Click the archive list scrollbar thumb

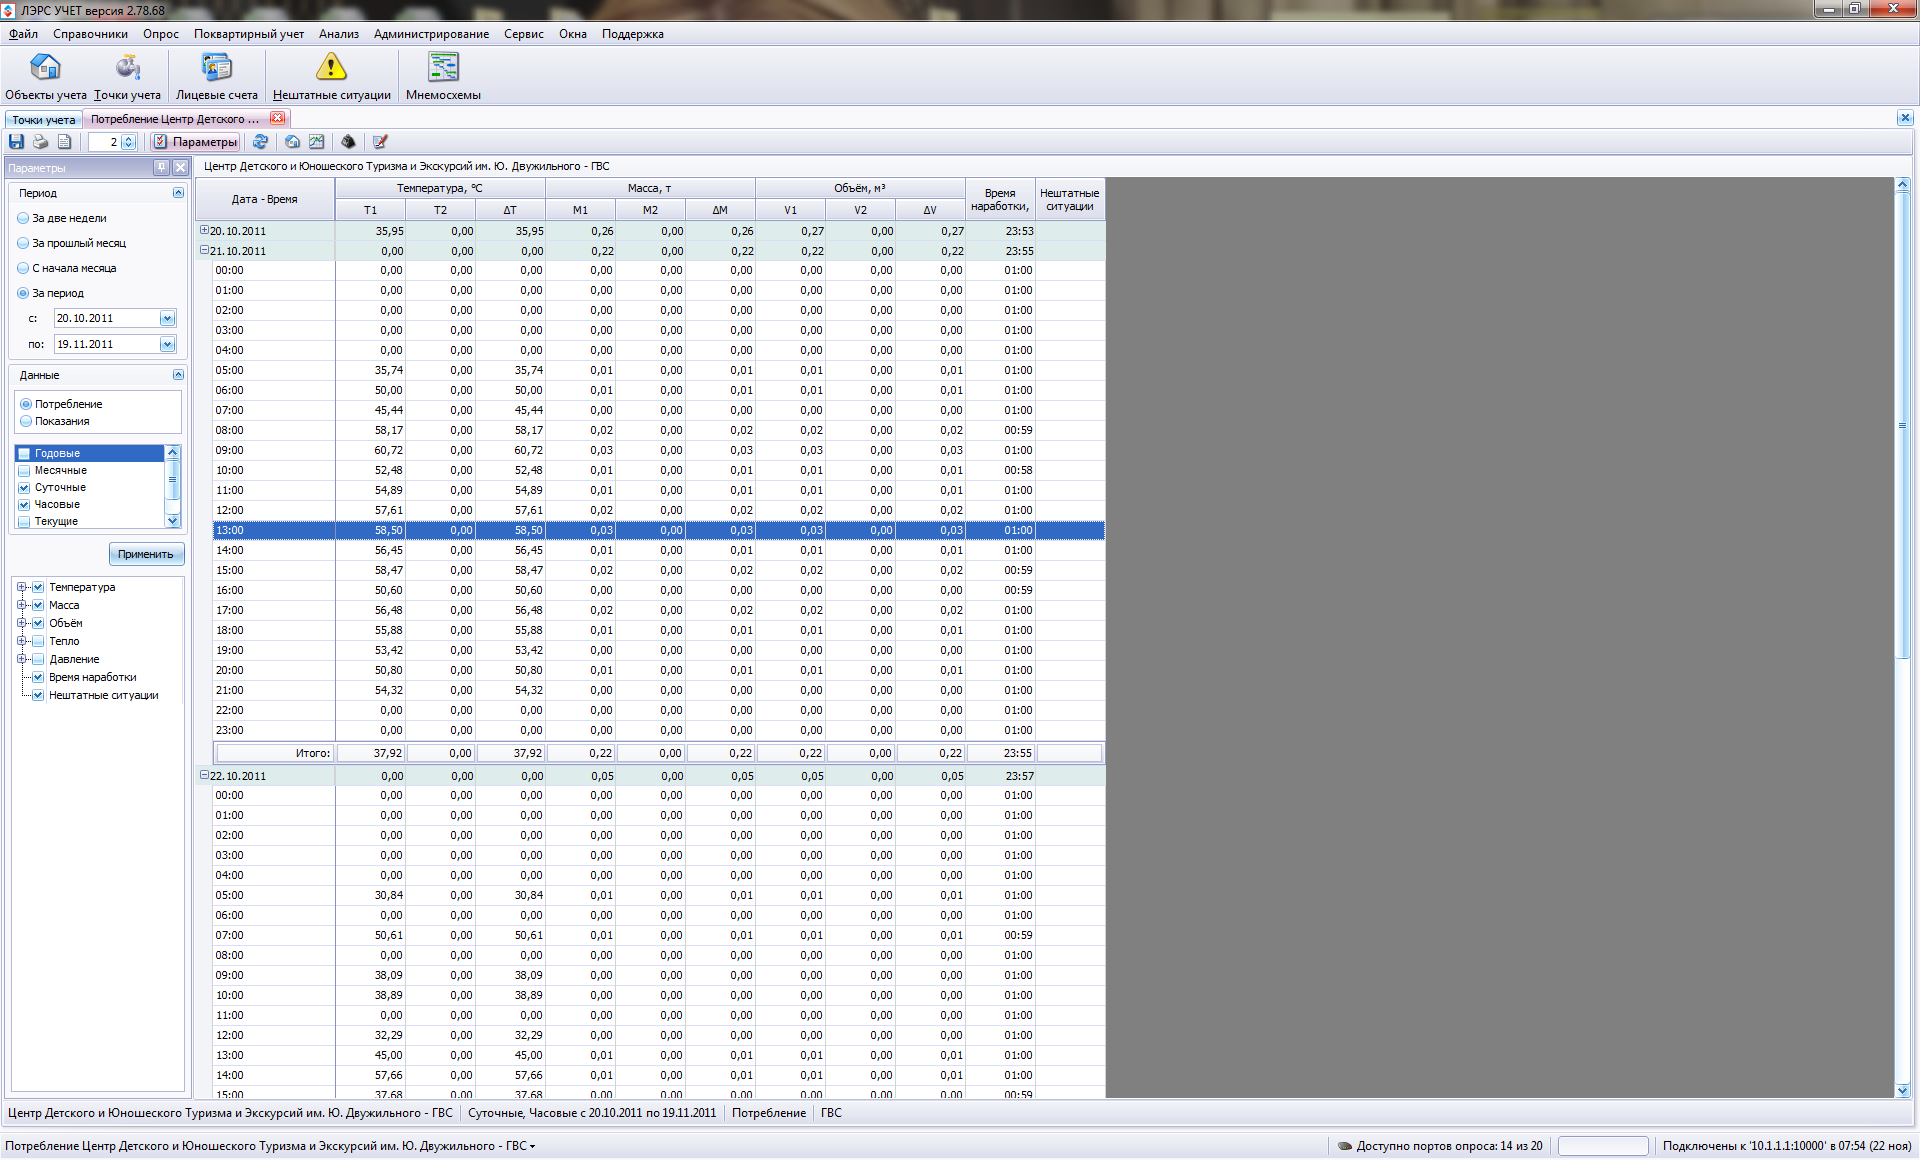172,479
